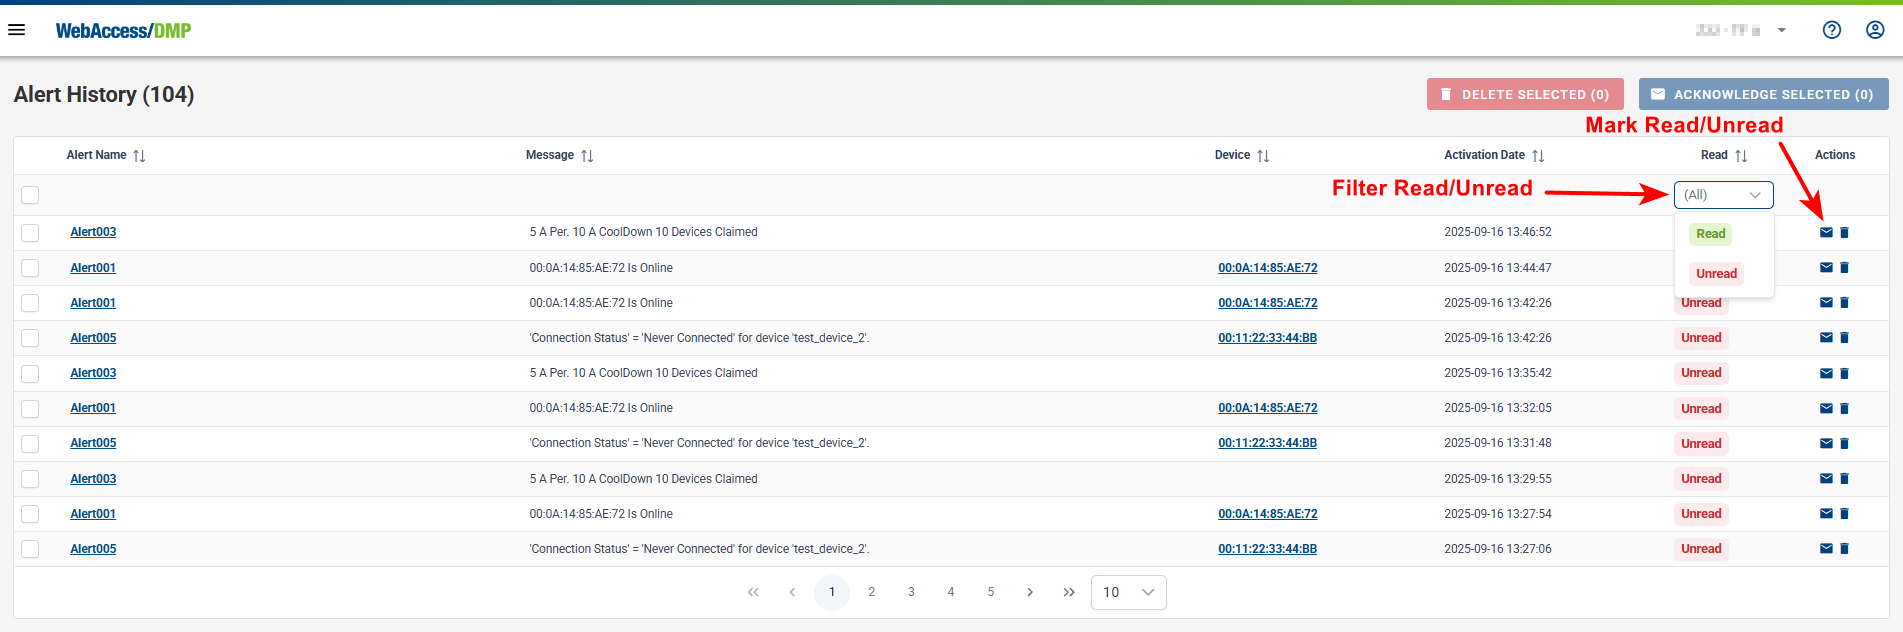
Task: Mark first Alert003 row as read via envelope icon
Action: (1826, 232)
